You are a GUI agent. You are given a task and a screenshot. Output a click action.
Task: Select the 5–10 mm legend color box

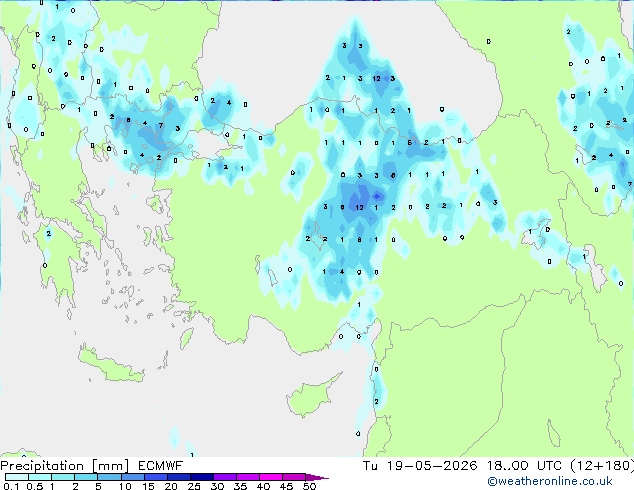pos(109,477)
